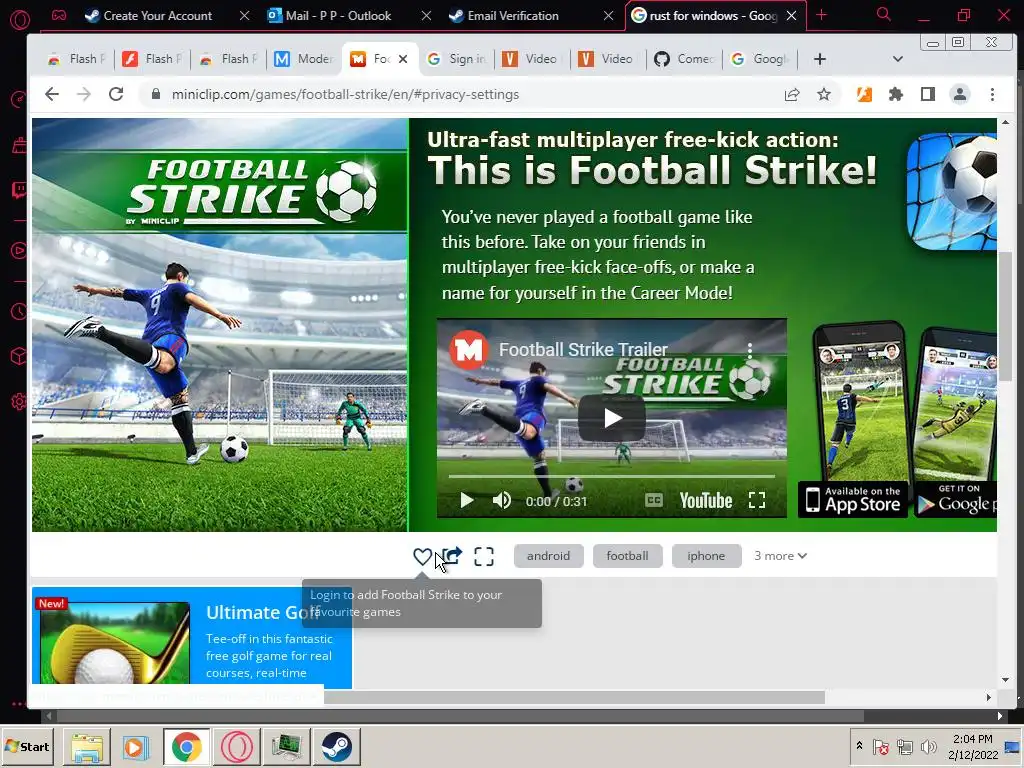Click the small play button in the video controls

click(x=466, y=501)
